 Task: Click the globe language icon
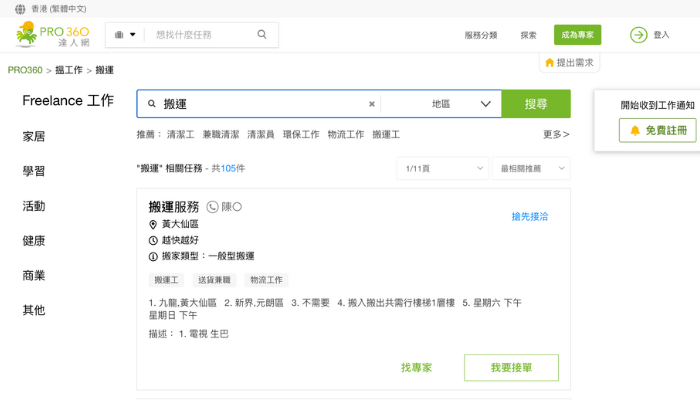[20, 9]
